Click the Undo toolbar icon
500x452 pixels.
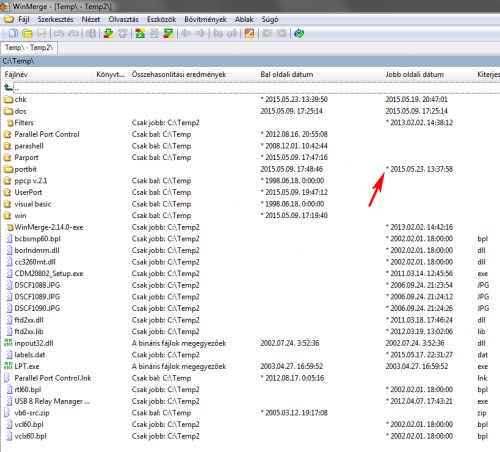click(59, 33)
